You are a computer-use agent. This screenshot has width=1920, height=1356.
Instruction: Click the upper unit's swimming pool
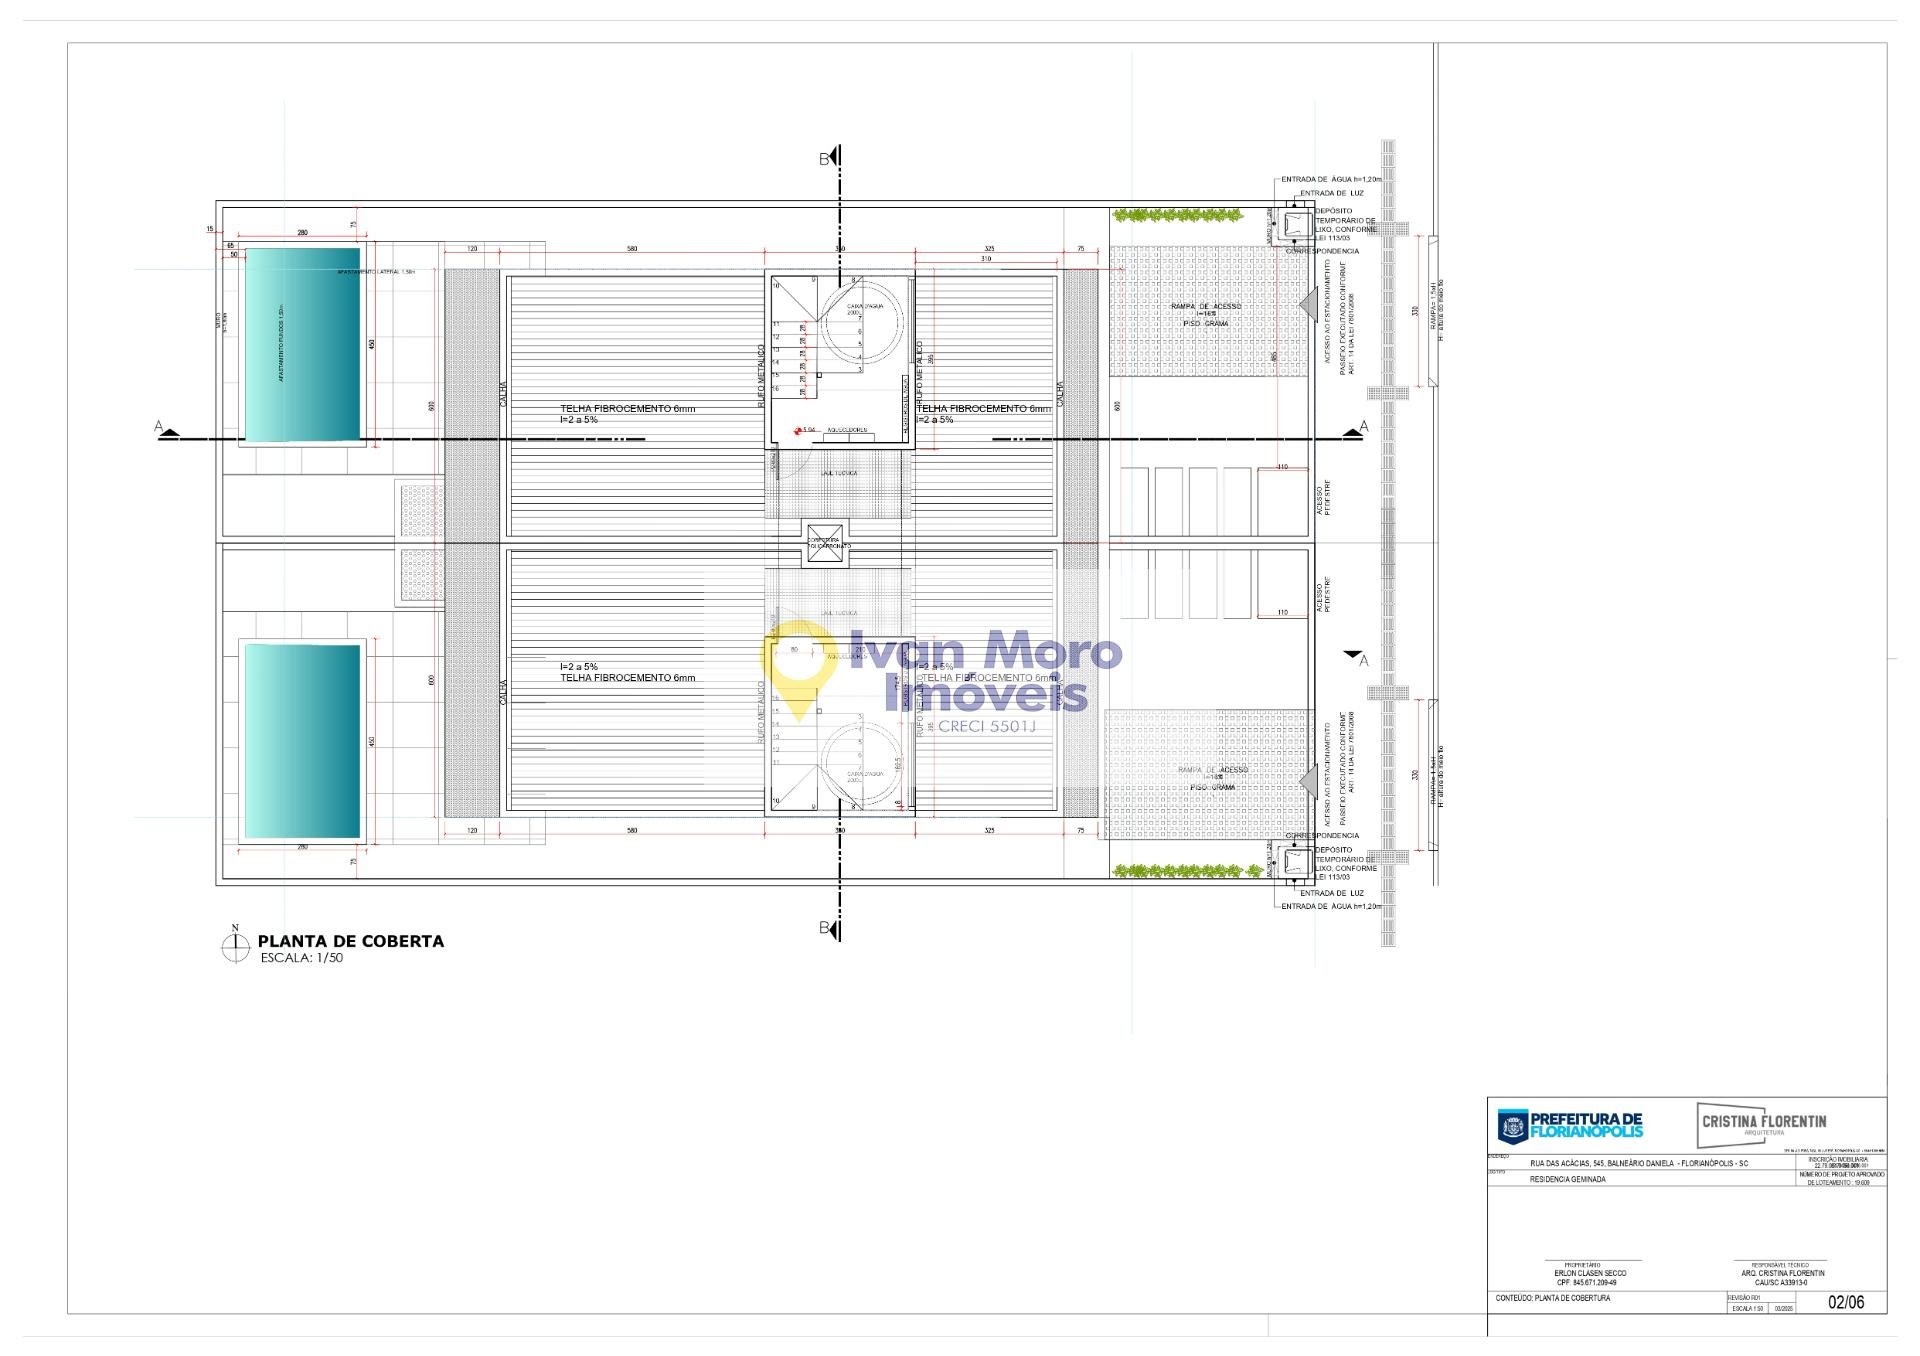[303, 345]
